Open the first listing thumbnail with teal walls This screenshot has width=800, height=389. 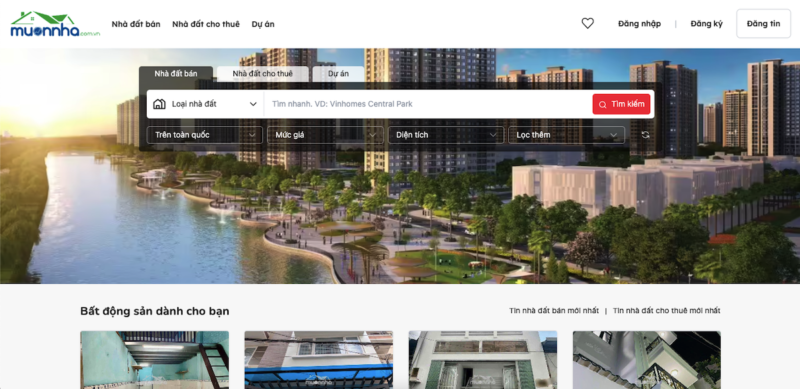[155, 360]
